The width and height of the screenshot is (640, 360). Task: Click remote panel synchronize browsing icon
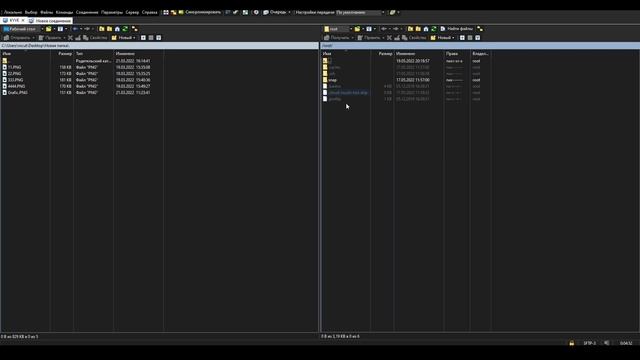coord(480,29)
